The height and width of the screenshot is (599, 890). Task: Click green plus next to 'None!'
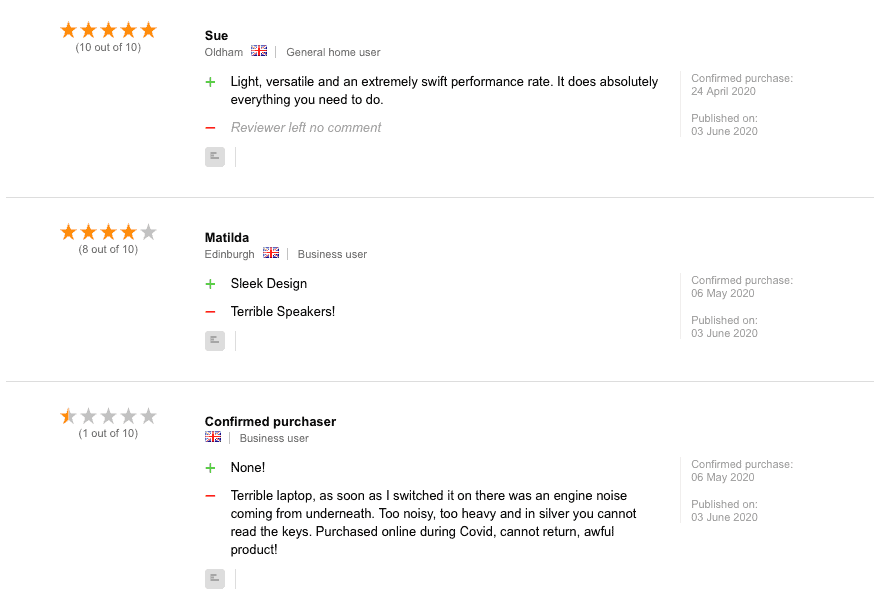click(x=210, y=468)
